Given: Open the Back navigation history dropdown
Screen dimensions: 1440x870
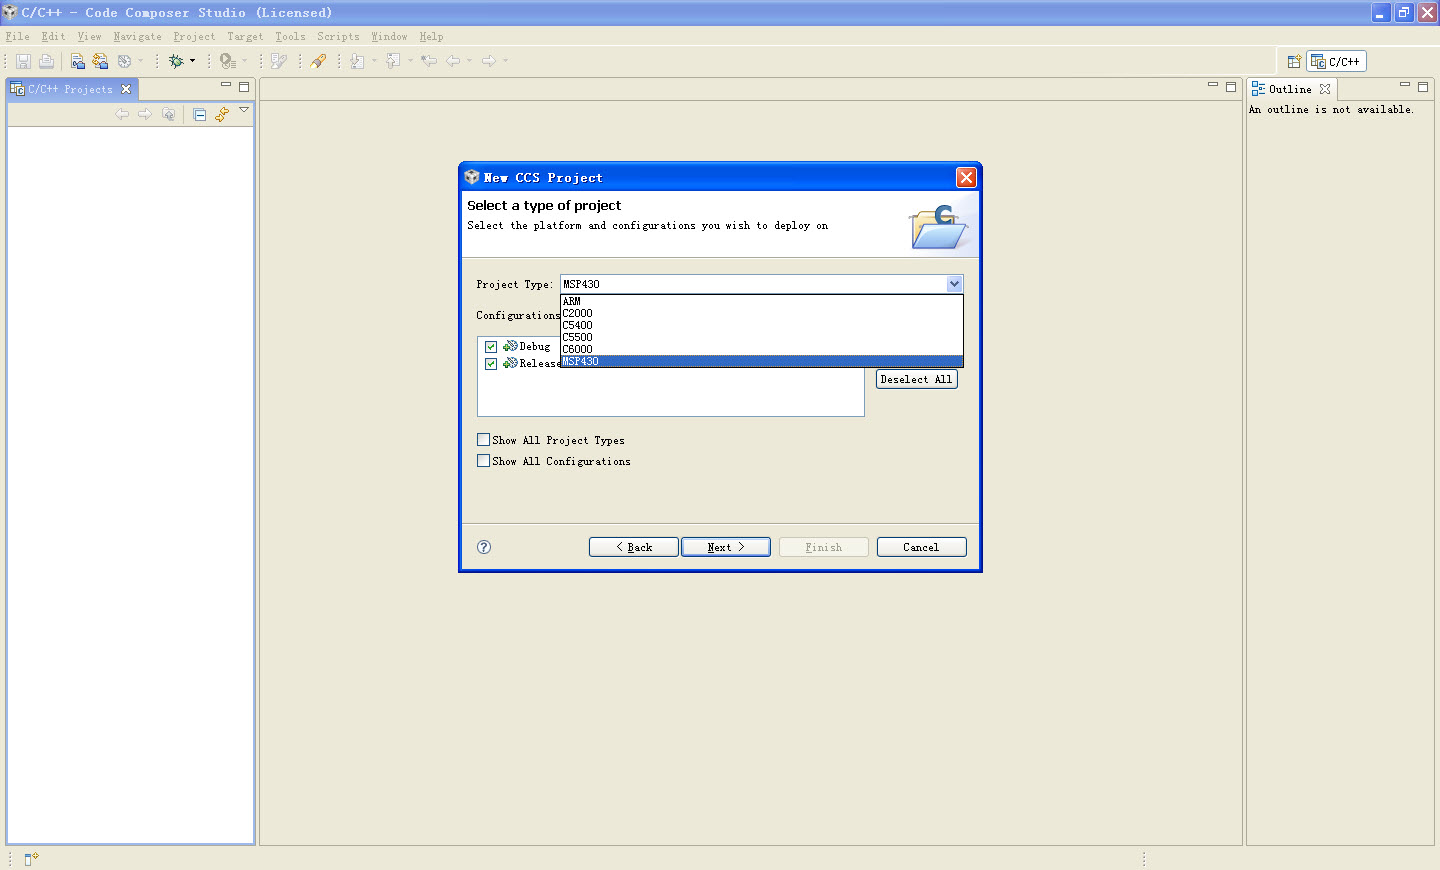Looking at the screenshot, I should (x=470, y=61).
